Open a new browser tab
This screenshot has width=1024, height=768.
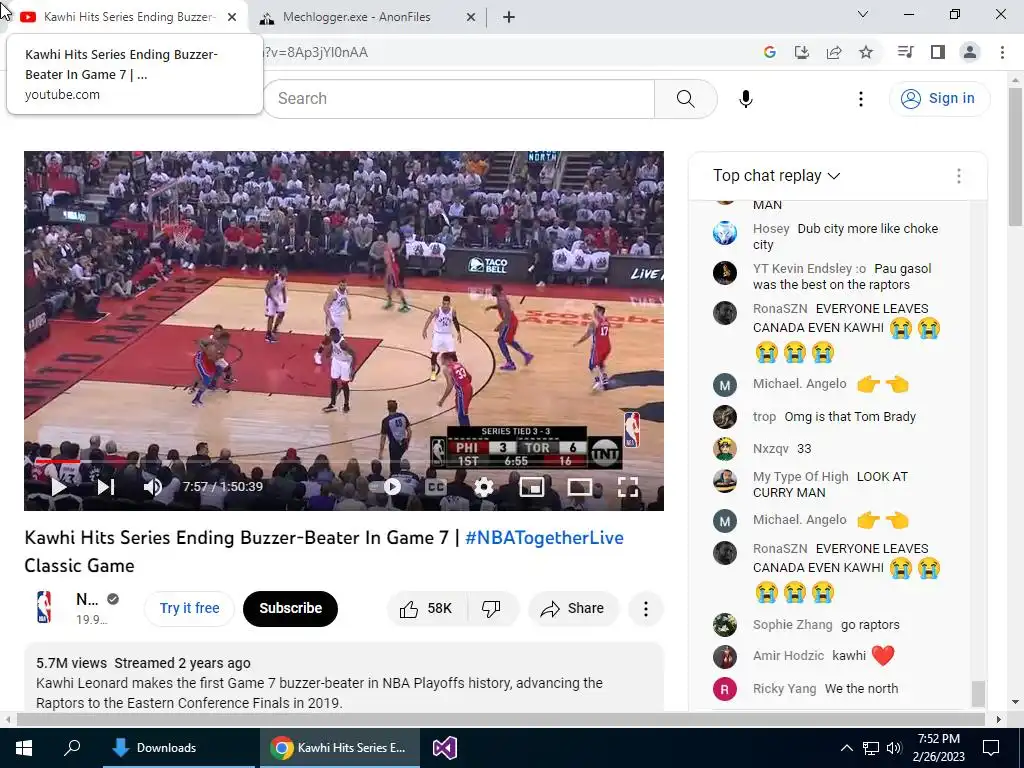pyautogui.click(x=509, y=18)
